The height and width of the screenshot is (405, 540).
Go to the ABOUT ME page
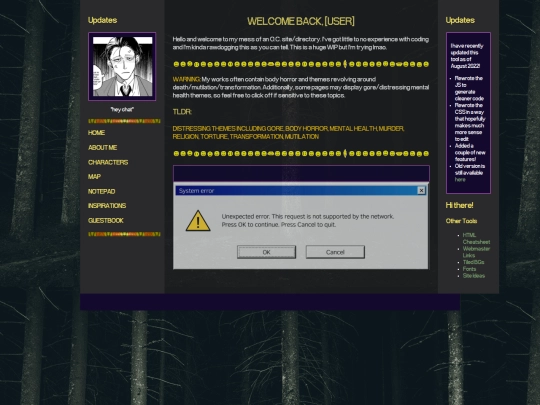[103, 147]
